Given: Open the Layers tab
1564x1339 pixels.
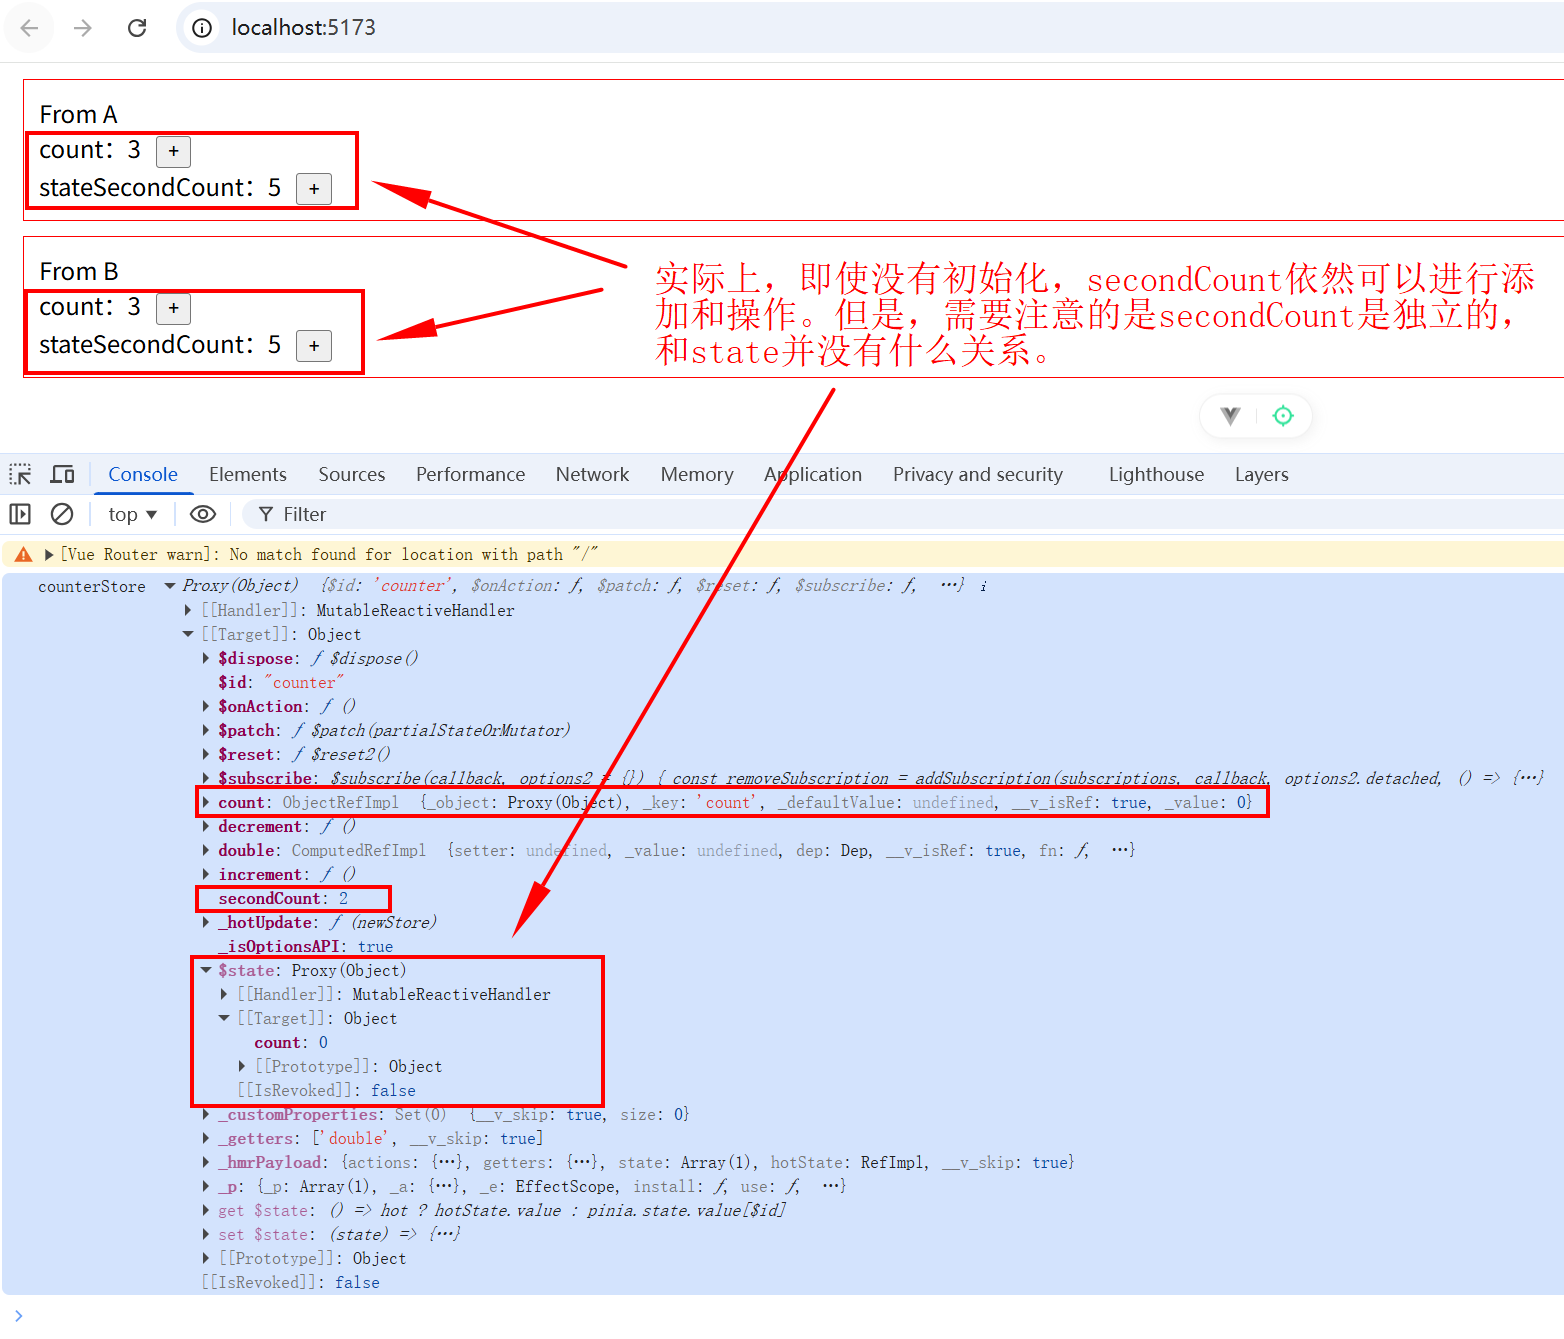Looking at the screenshot, I should (1262, 475).
